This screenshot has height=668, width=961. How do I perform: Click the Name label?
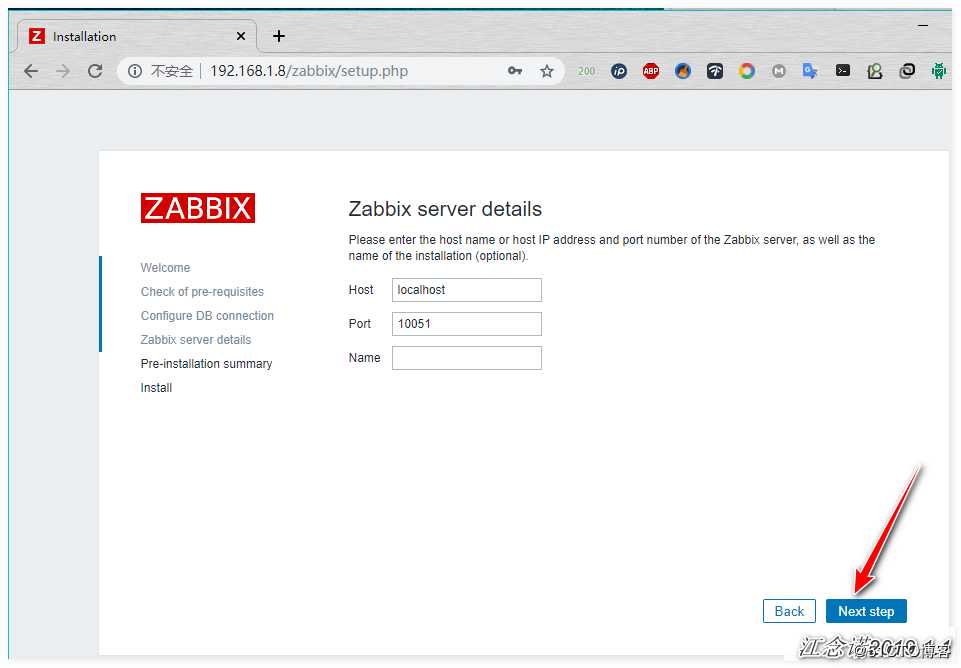365,358
